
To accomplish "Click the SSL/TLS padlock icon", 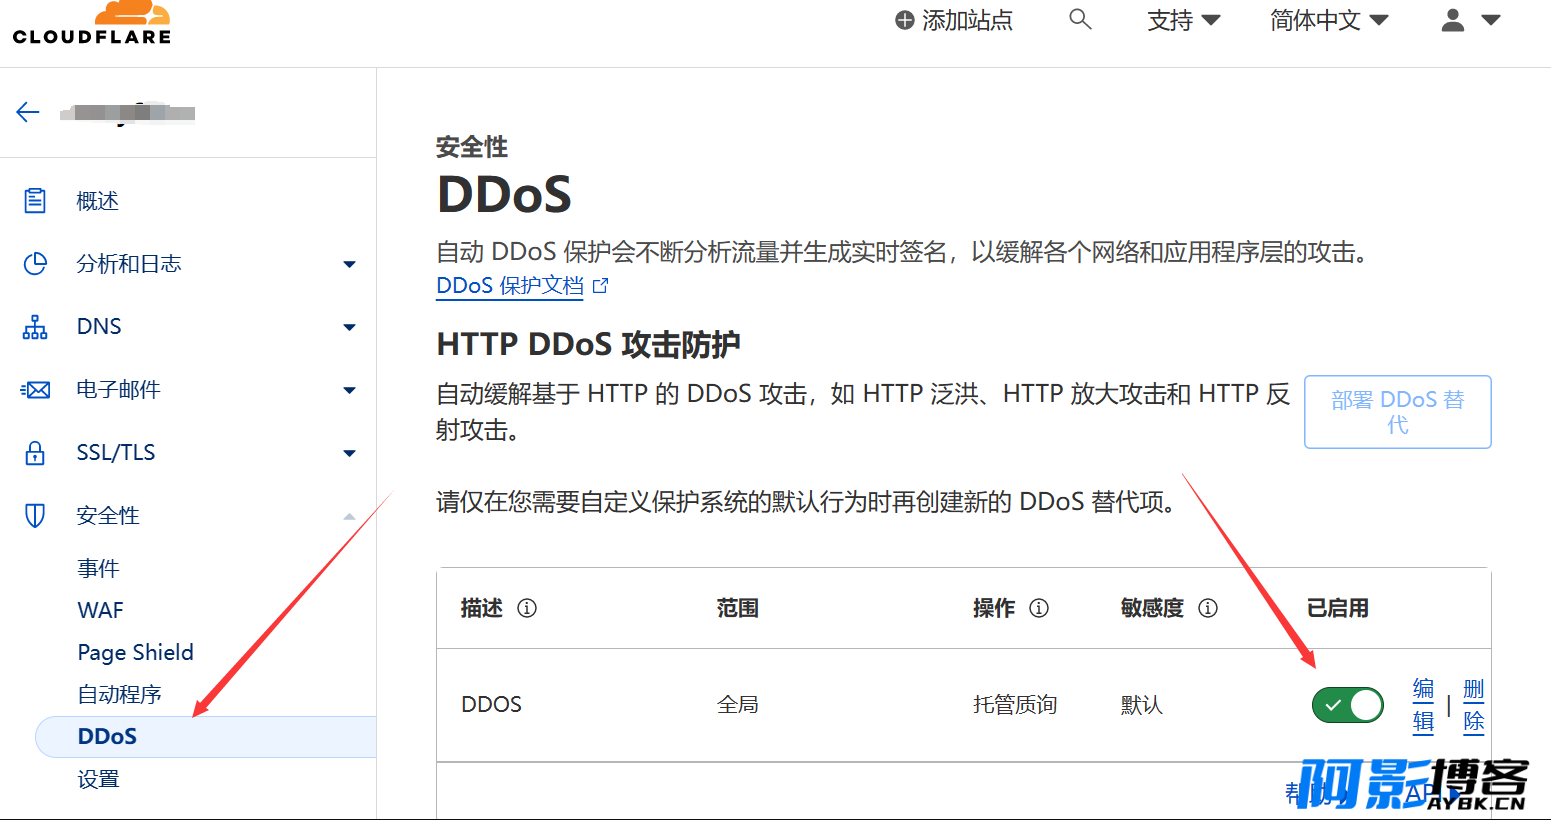I will [35, 453].
